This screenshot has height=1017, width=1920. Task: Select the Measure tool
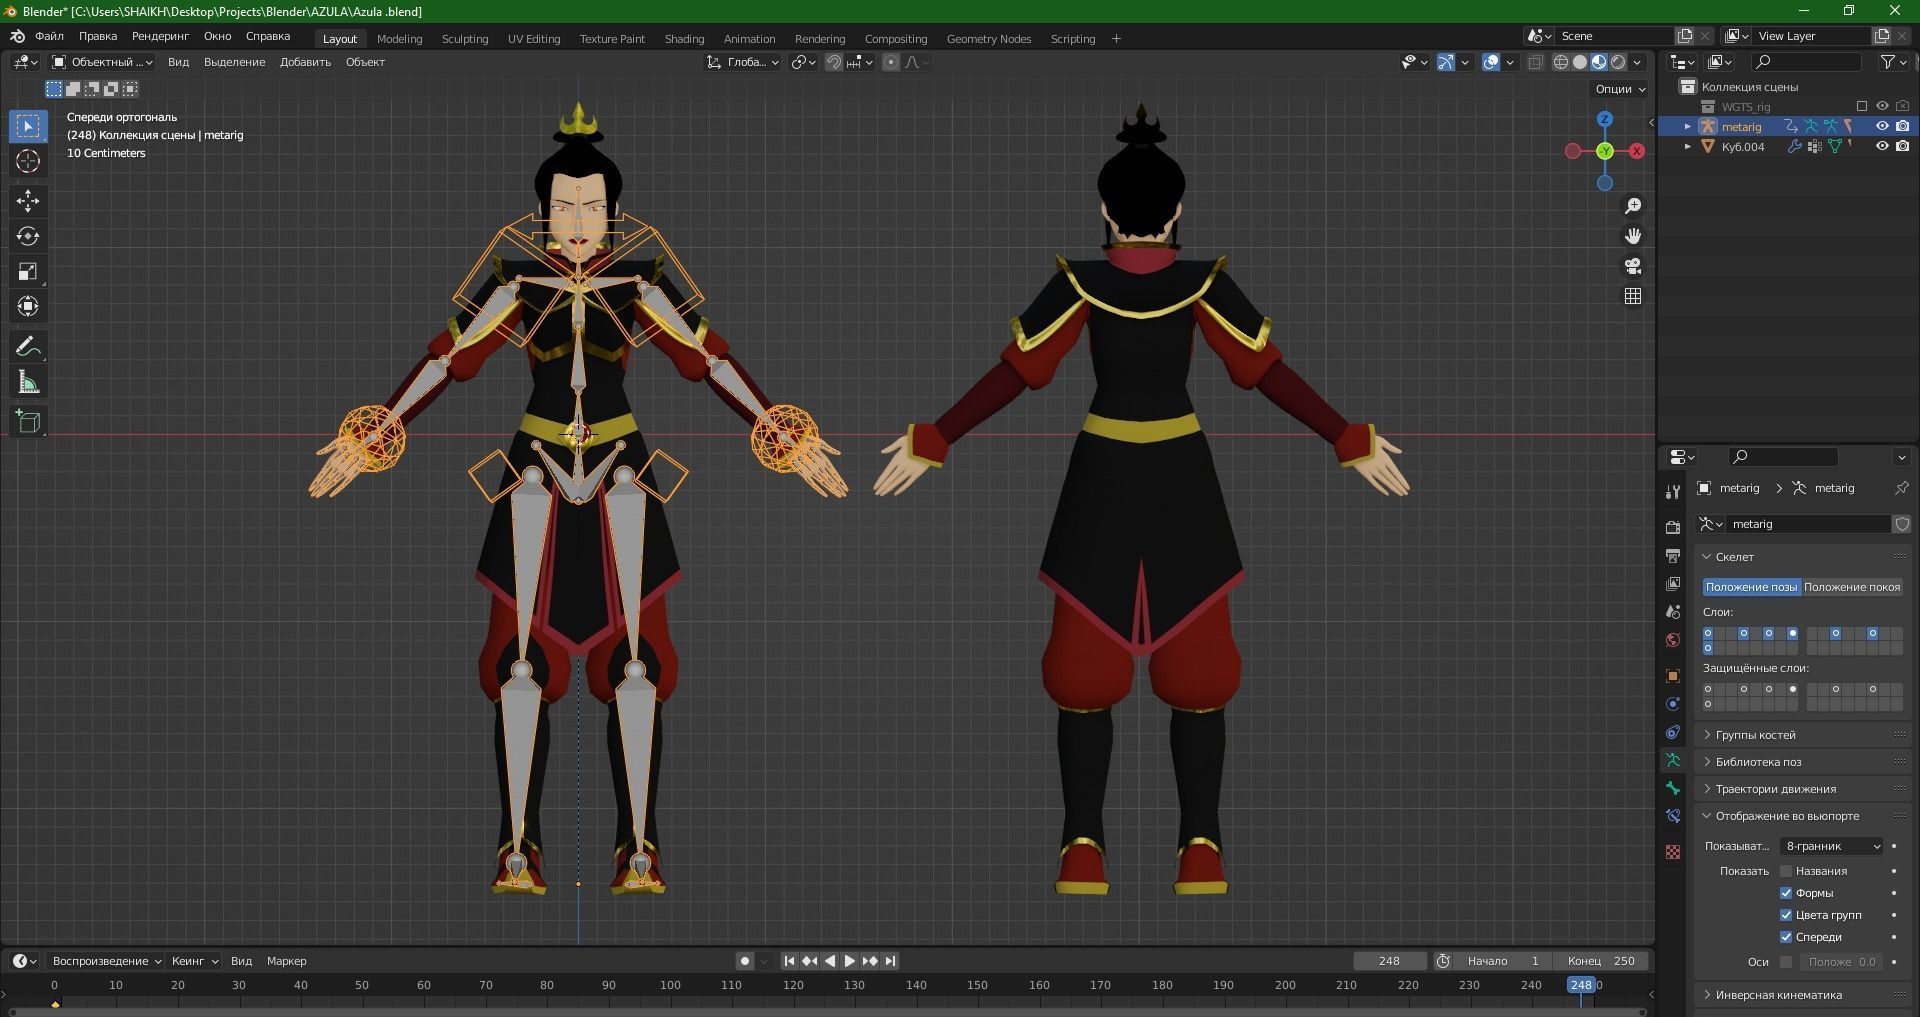pos(28,383)
